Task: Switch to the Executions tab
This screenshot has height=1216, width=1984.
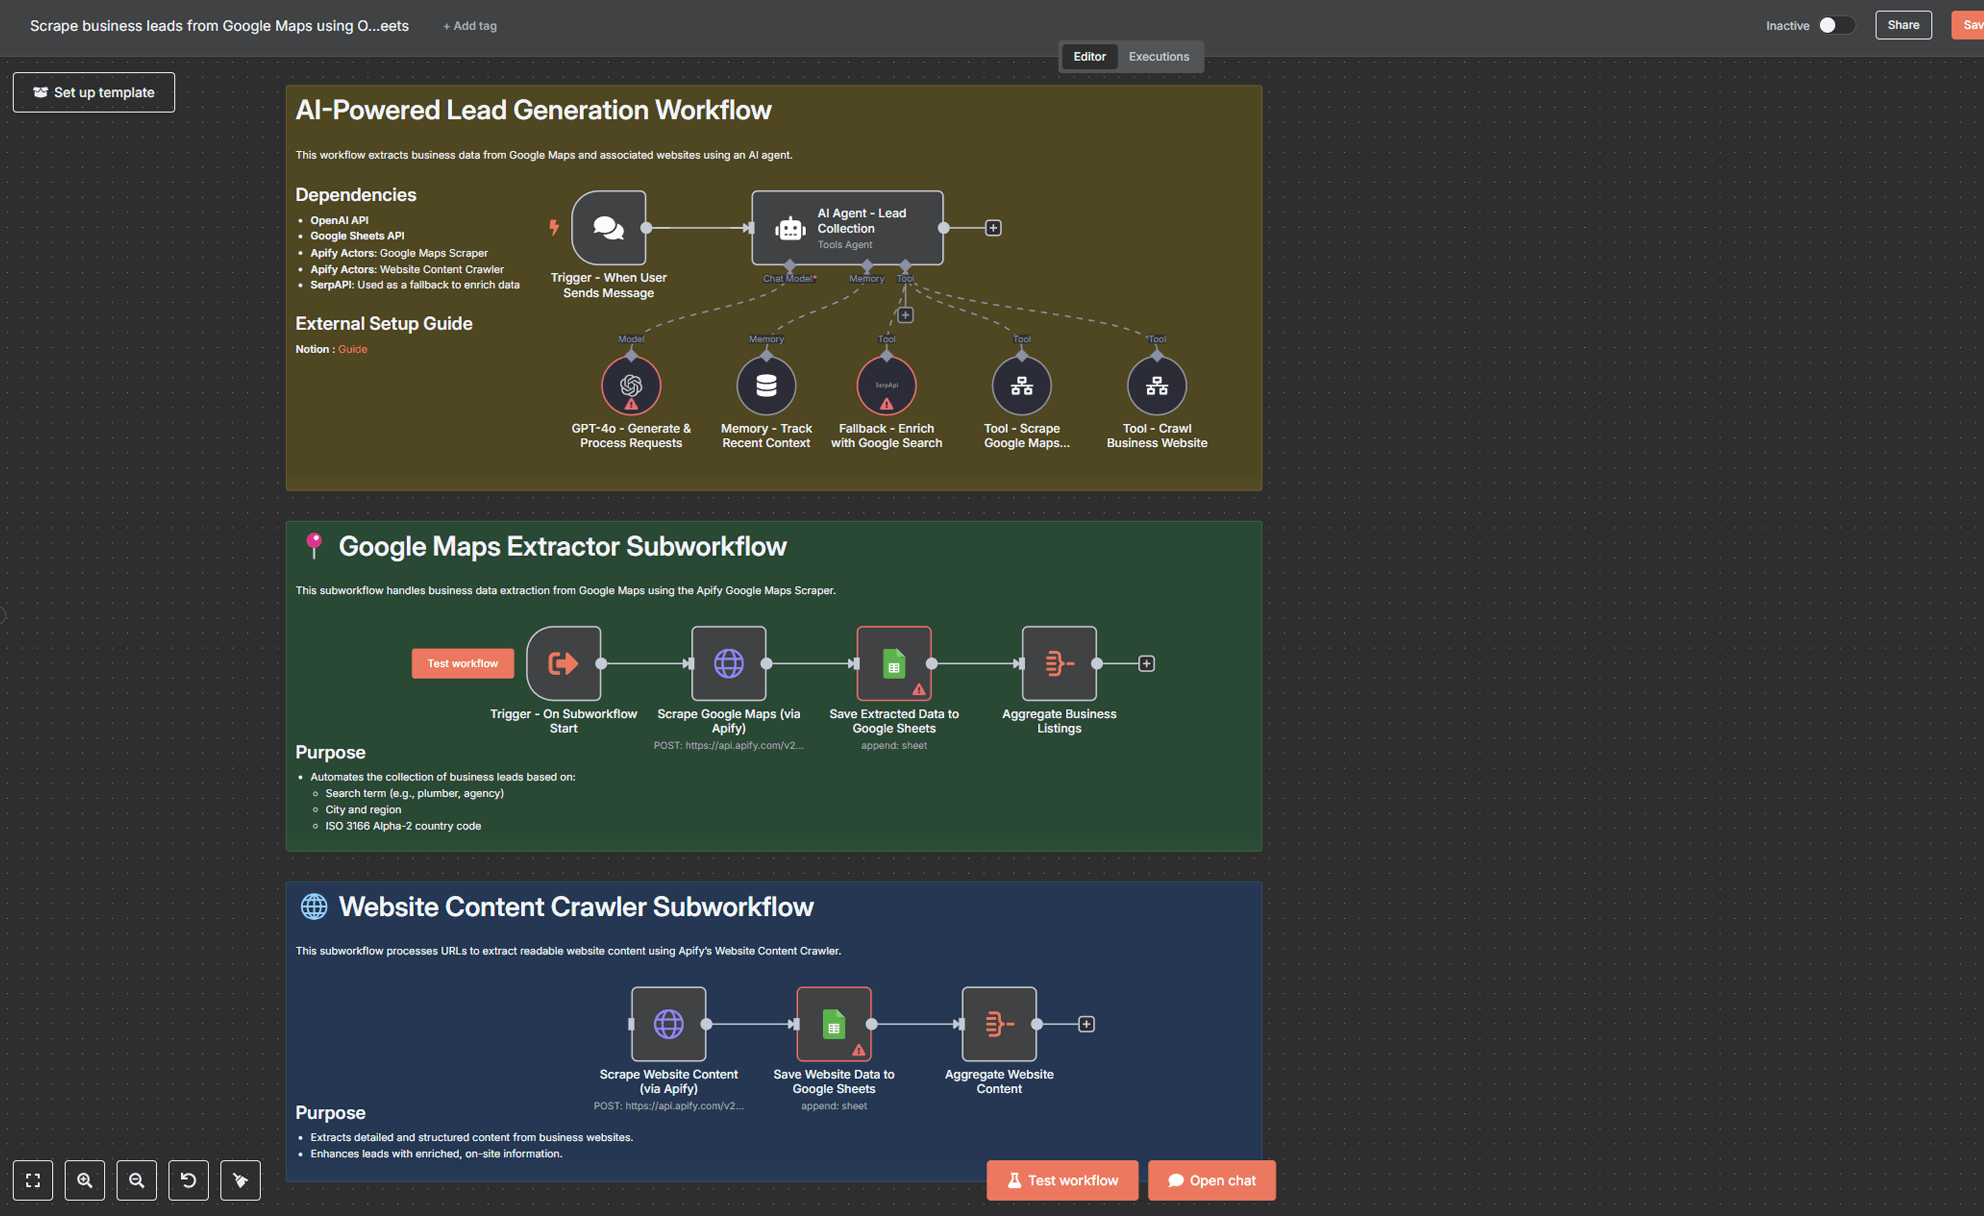Action: (x=1158, y=57)
